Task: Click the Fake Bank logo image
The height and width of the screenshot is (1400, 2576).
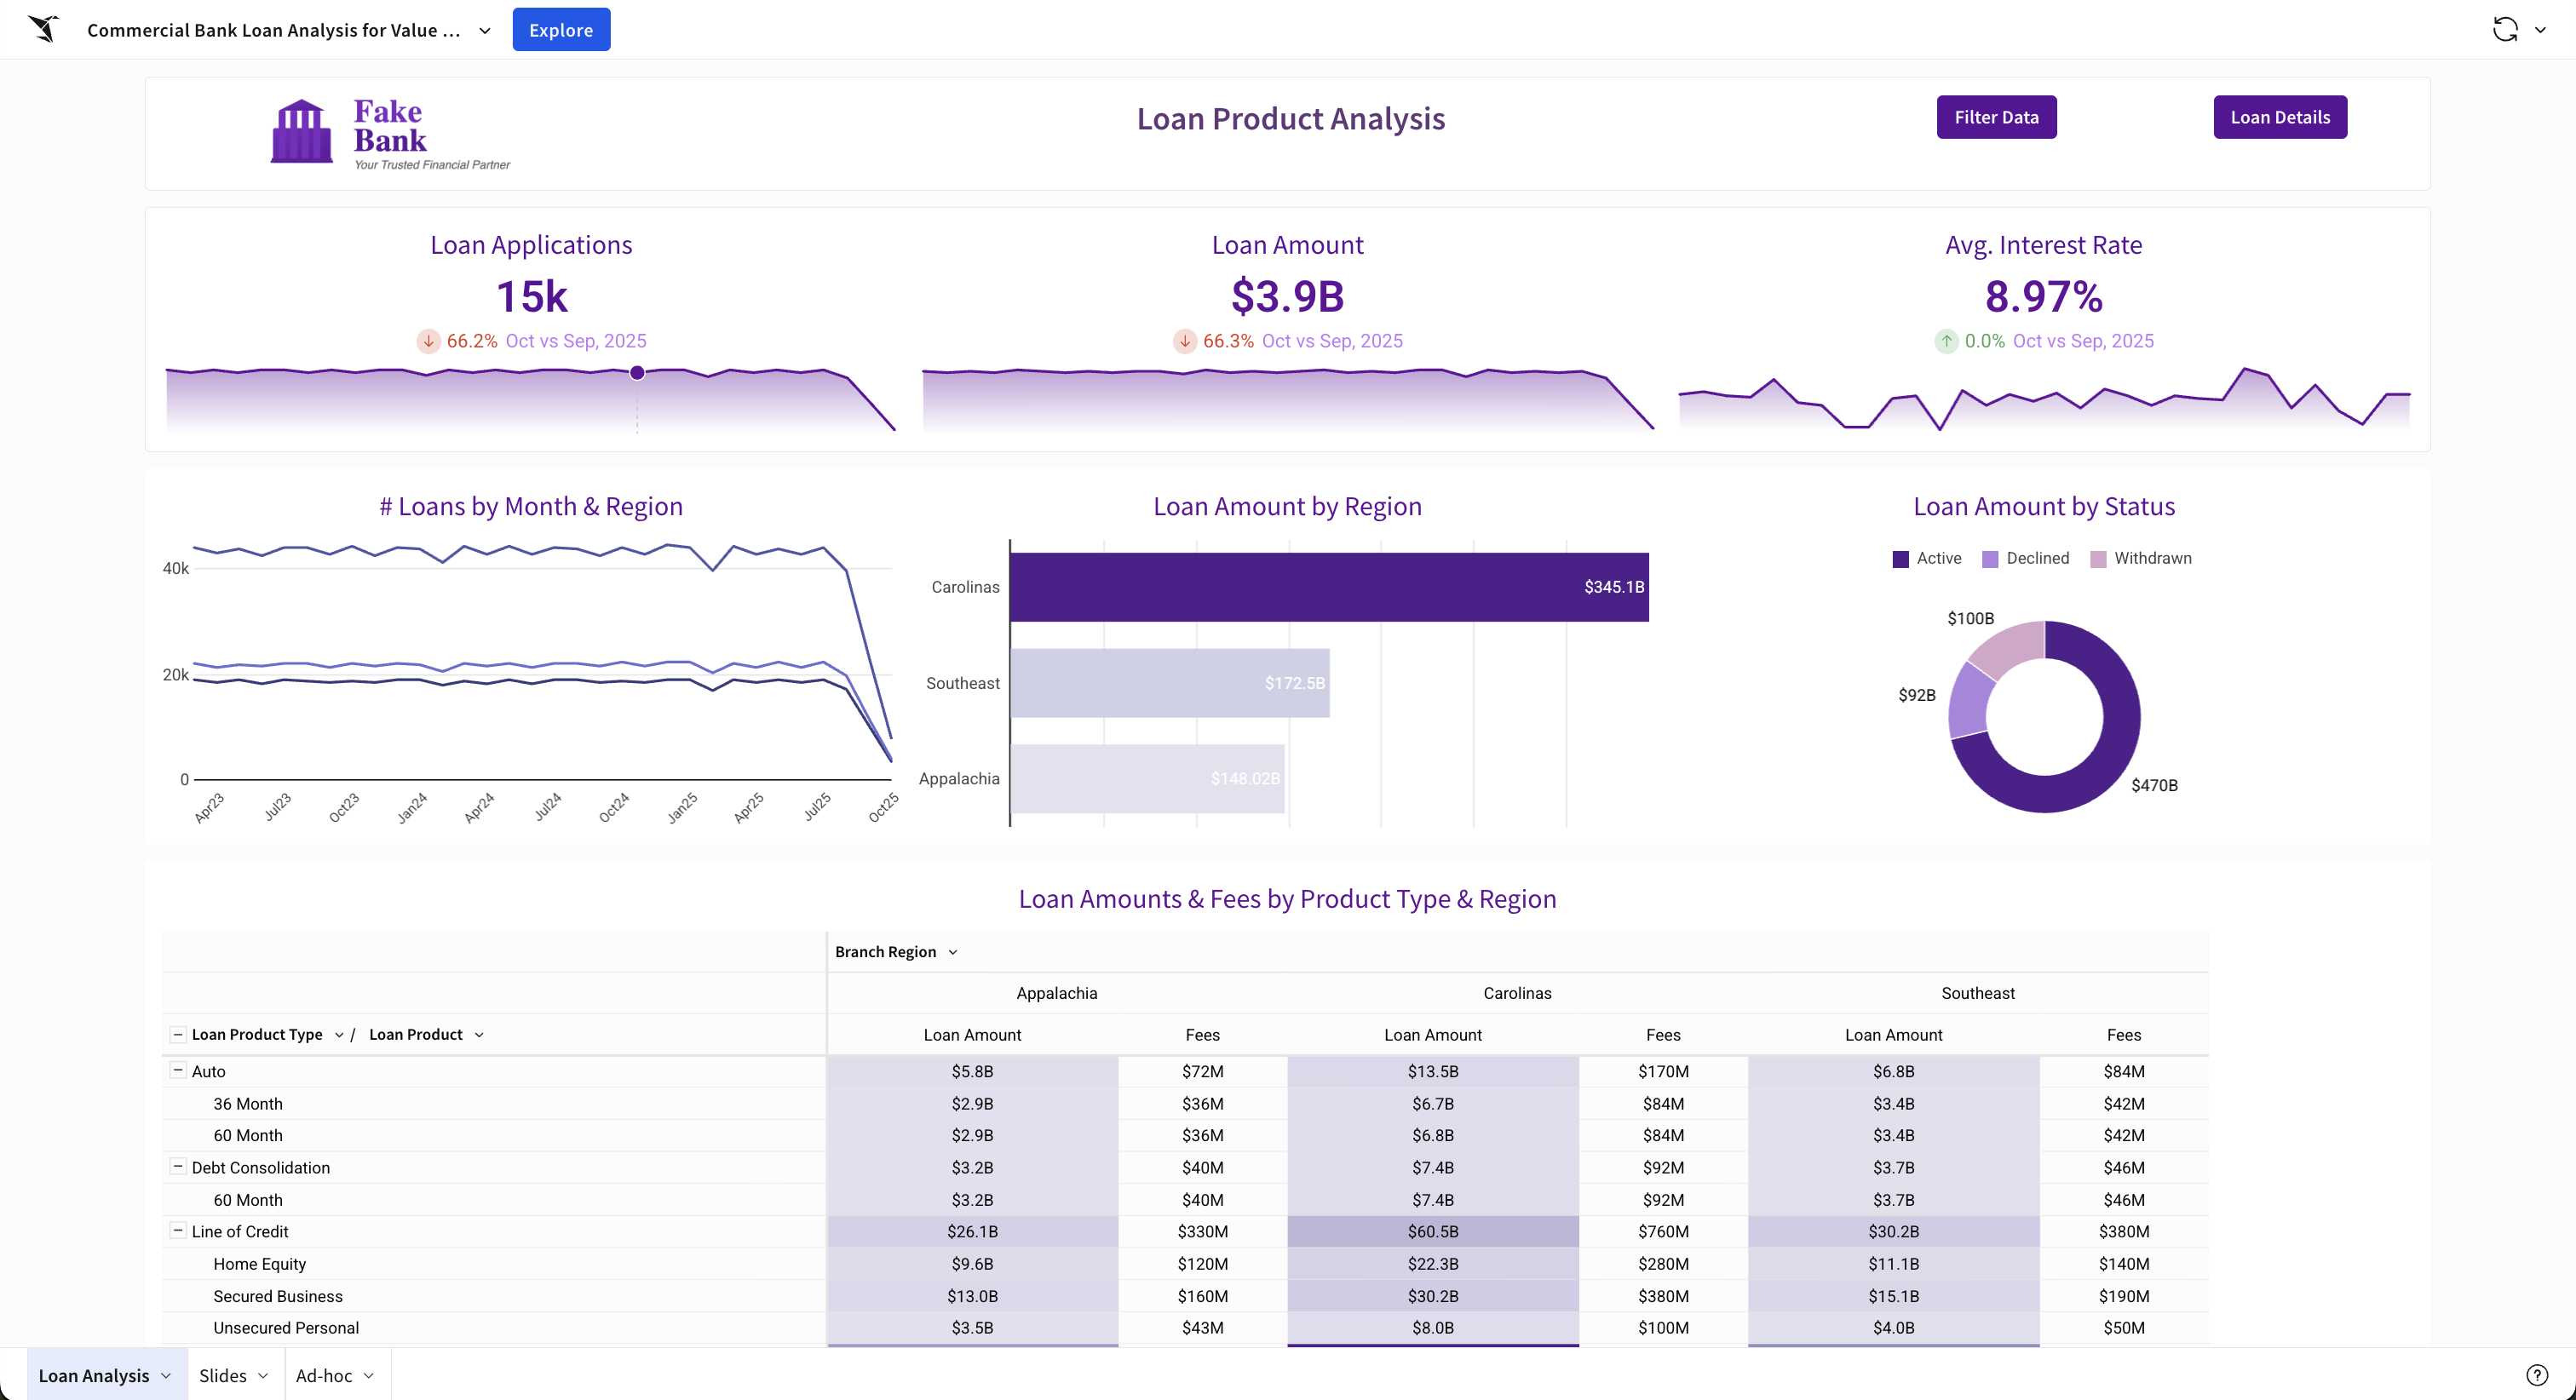Action: pos(390,132)
